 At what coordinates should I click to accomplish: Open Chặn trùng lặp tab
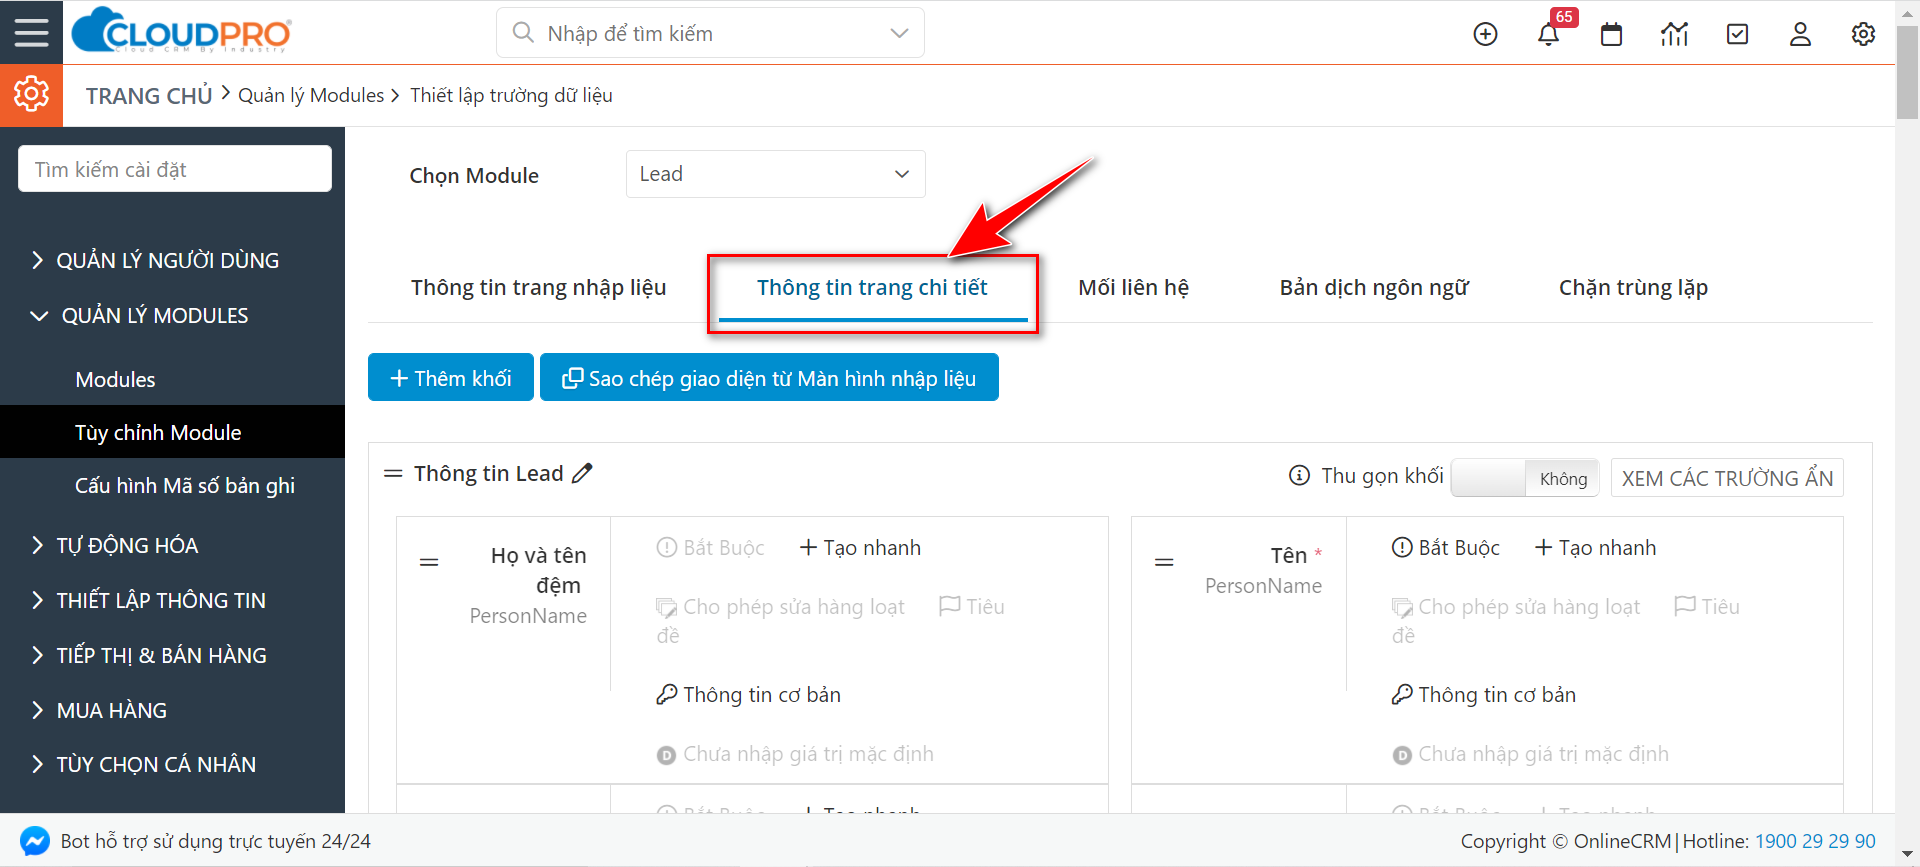point(1633,288)
